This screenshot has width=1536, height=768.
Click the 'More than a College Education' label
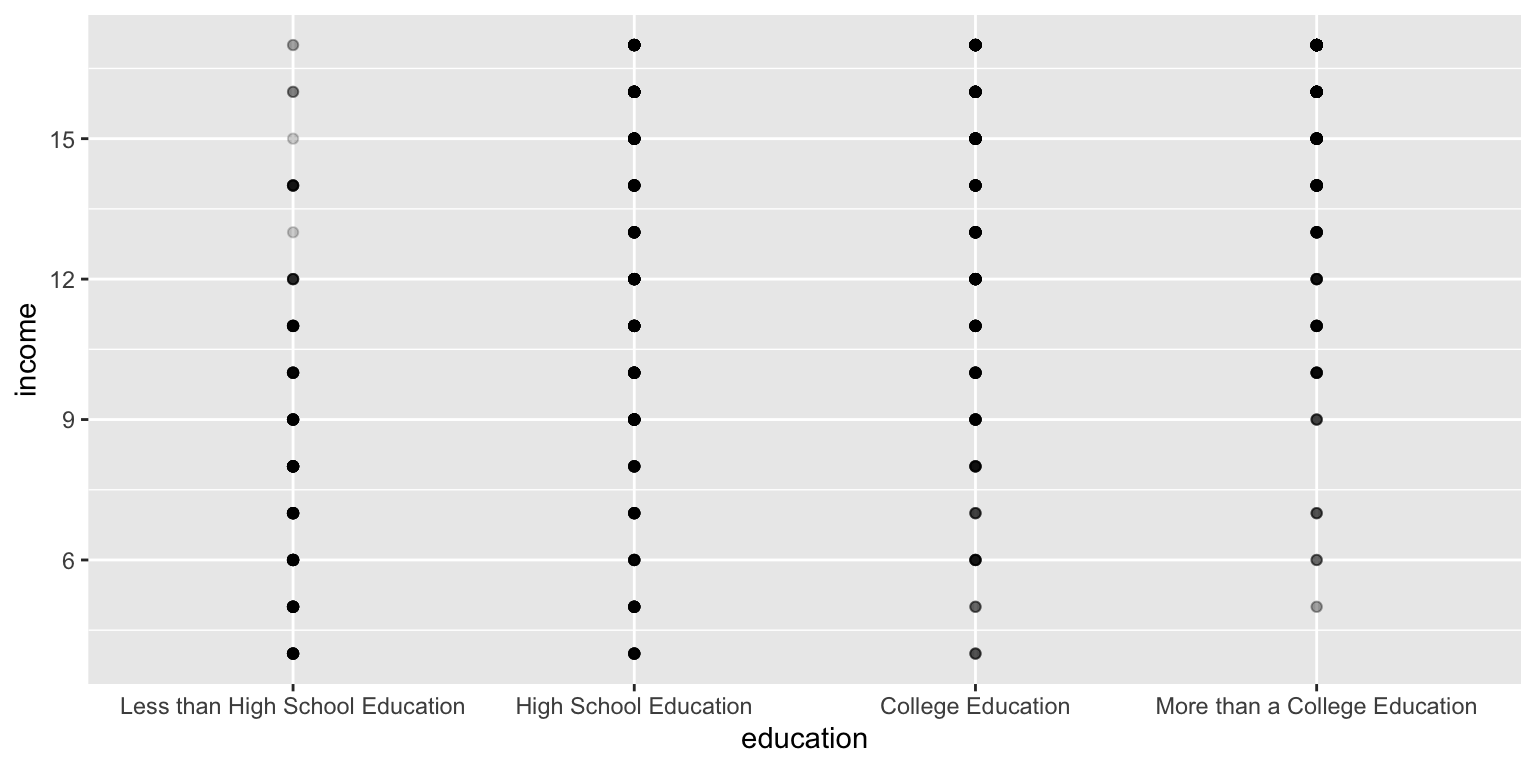[x=1316, y=707]
